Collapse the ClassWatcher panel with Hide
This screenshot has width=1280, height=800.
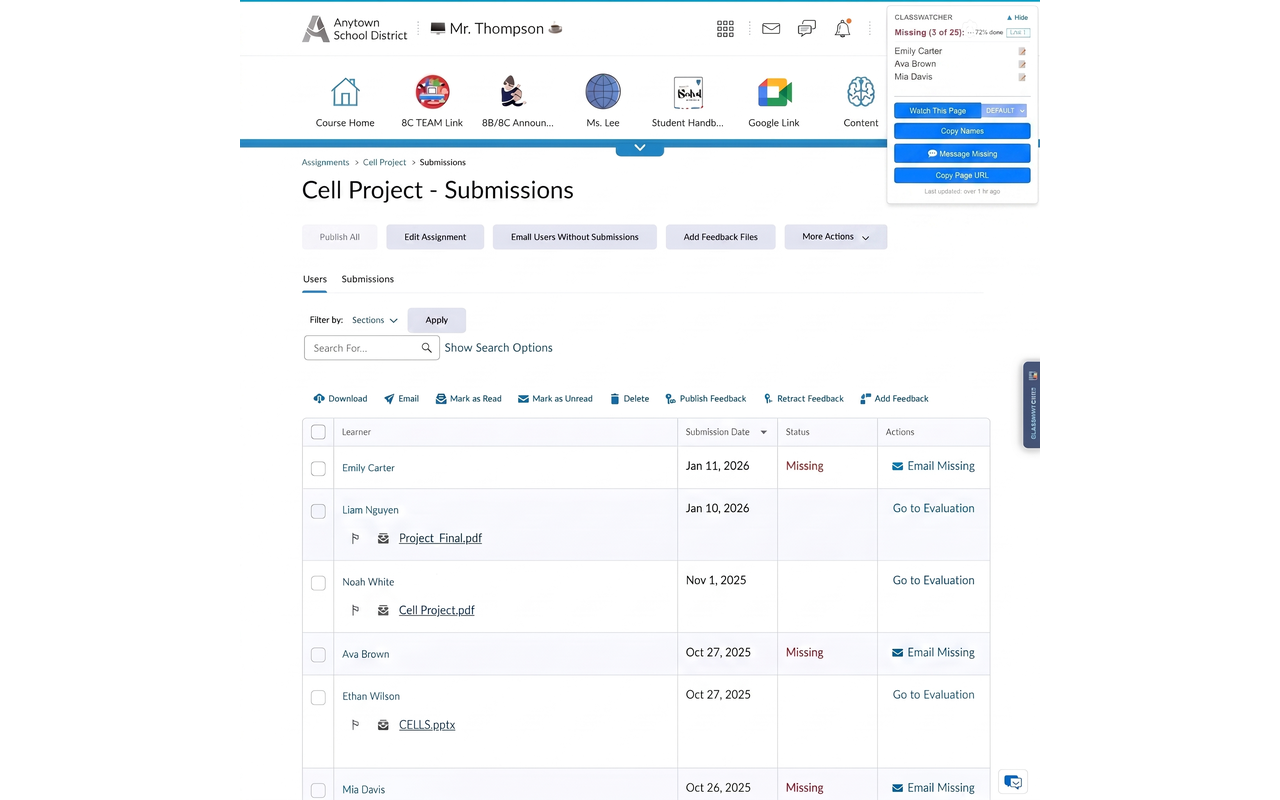pos(1017,18)
